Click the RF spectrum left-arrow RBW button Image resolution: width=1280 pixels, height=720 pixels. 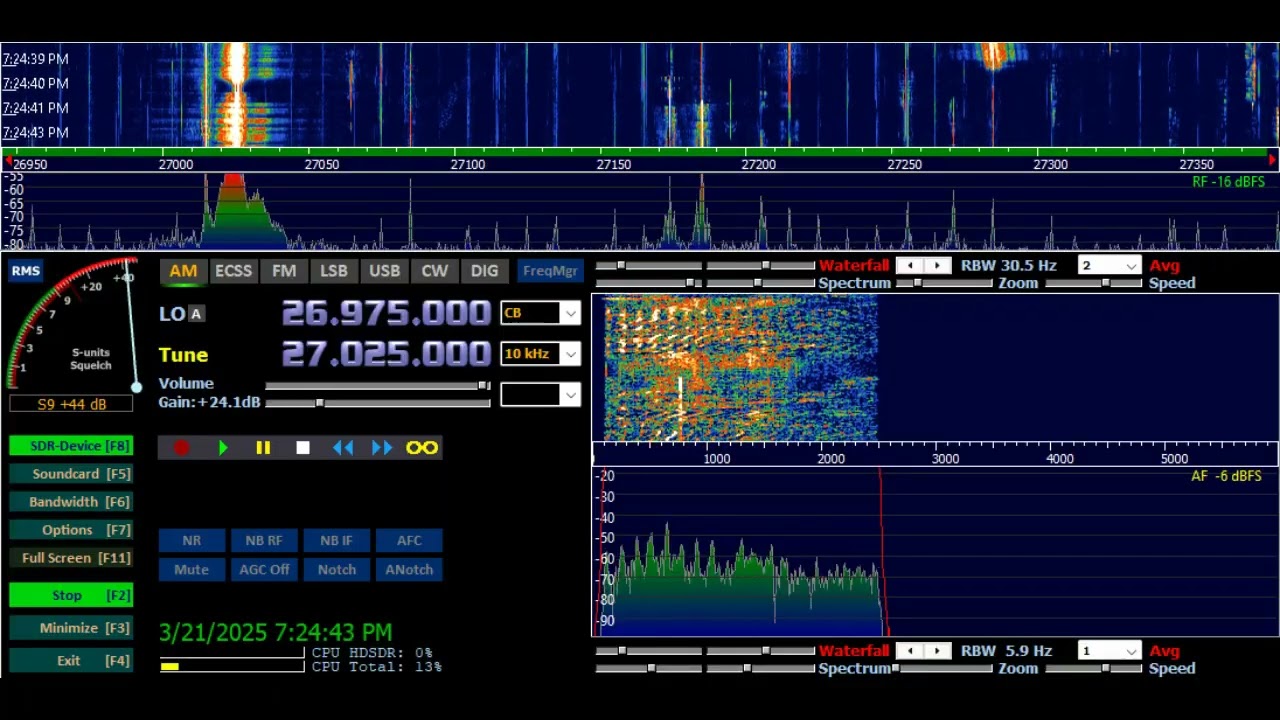[x=910, y=266]
